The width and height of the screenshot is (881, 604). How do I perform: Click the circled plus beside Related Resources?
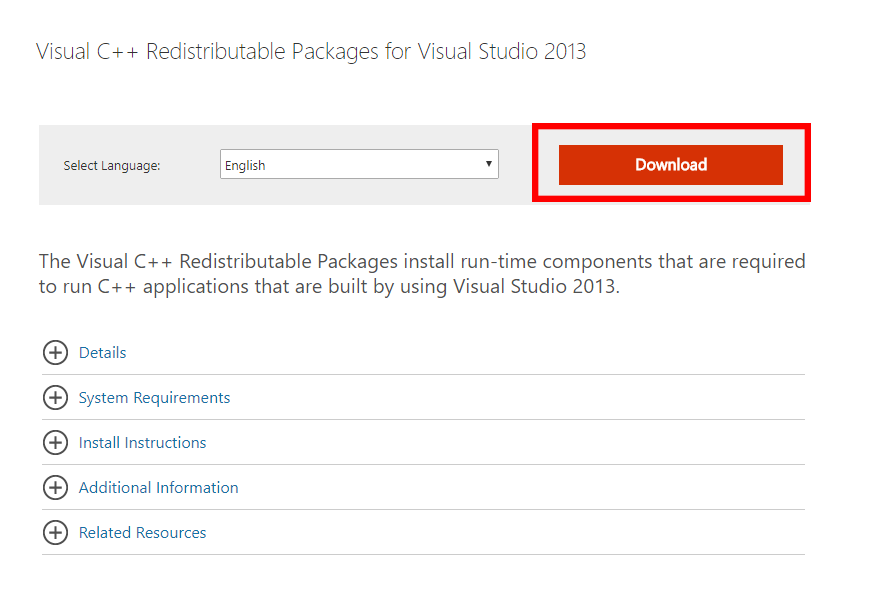tap(55, 533)
